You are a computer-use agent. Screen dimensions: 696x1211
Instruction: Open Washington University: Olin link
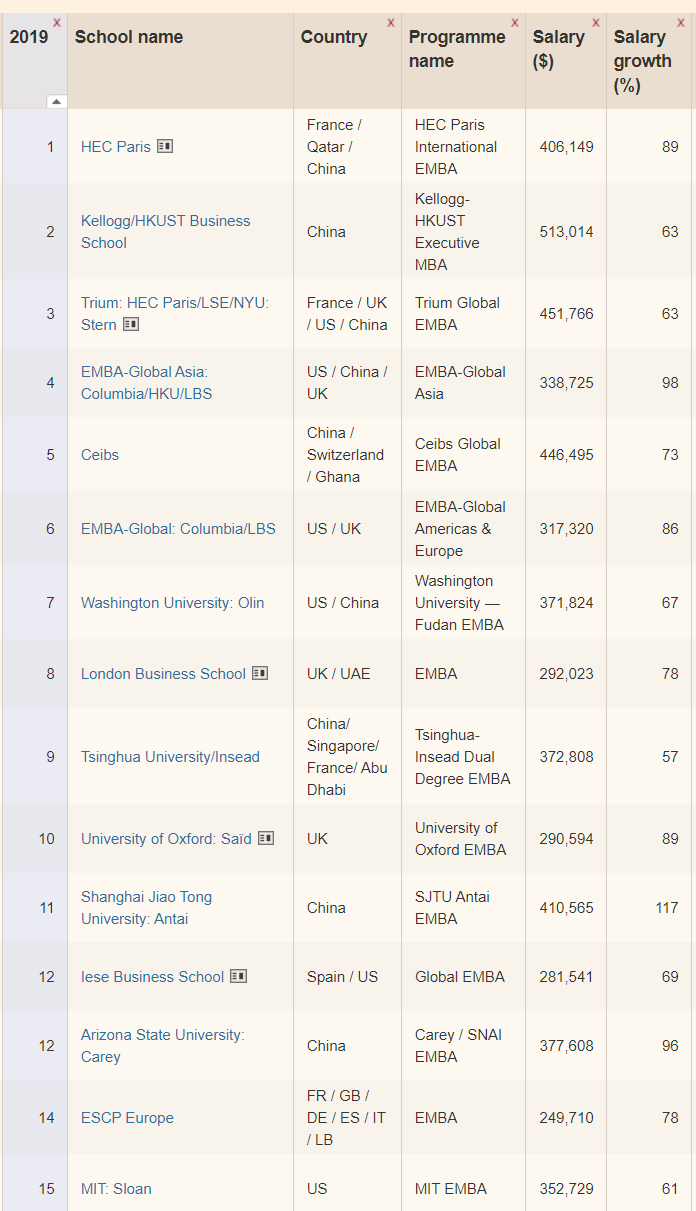click(x=173, y=602)
